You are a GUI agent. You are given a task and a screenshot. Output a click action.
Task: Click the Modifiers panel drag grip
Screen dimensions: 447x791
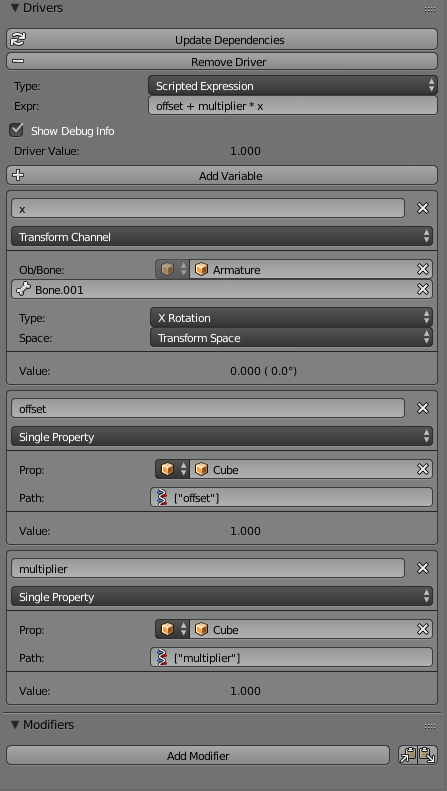click(x=430, y=726)
